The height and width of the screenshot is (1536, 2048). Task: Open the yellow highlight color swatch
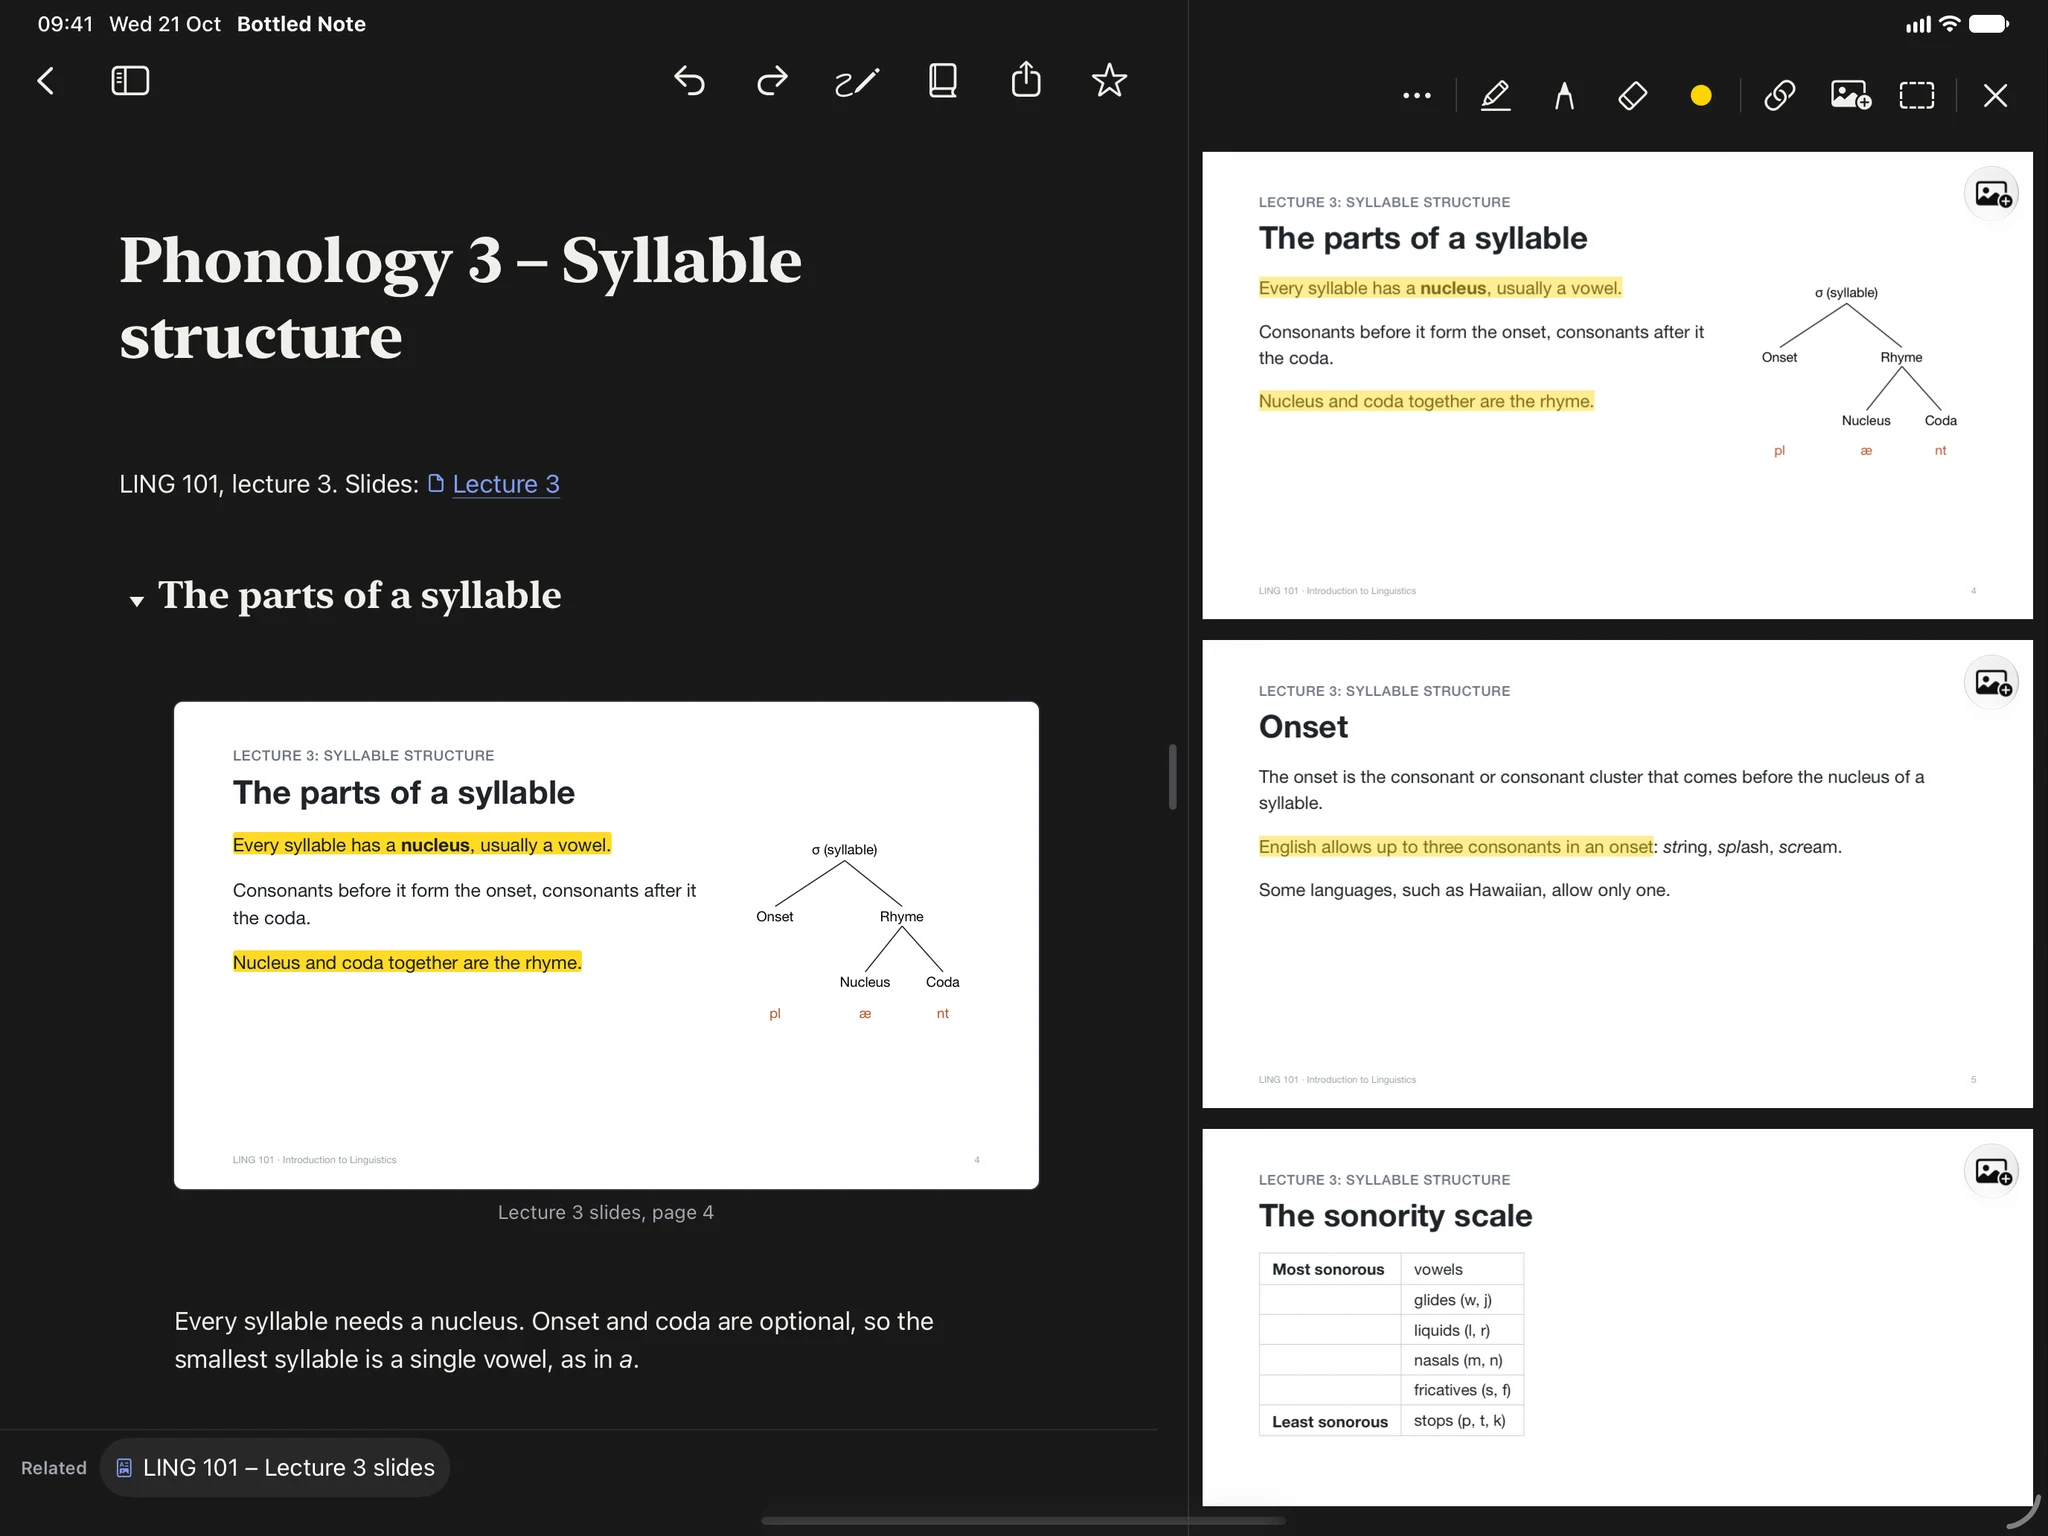point(1700,96)
